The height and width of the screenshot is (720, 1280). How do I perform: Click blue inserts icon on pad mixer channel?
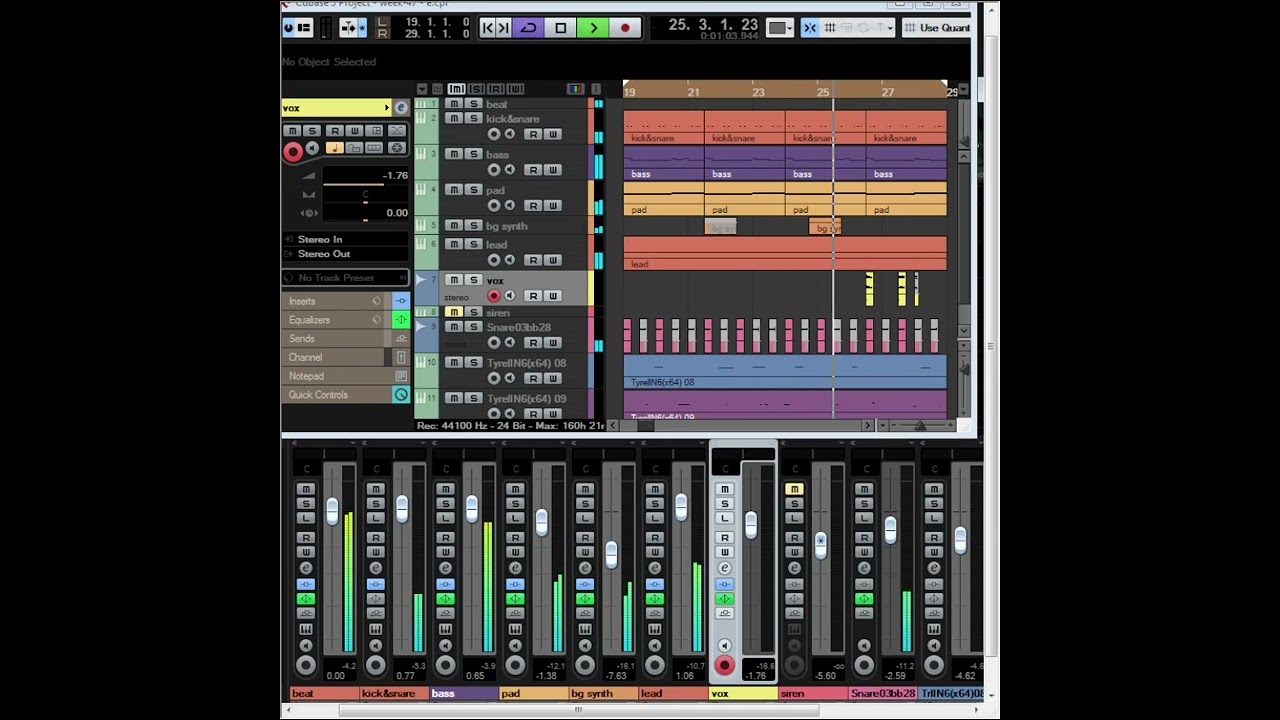click(x=515, y=584)
